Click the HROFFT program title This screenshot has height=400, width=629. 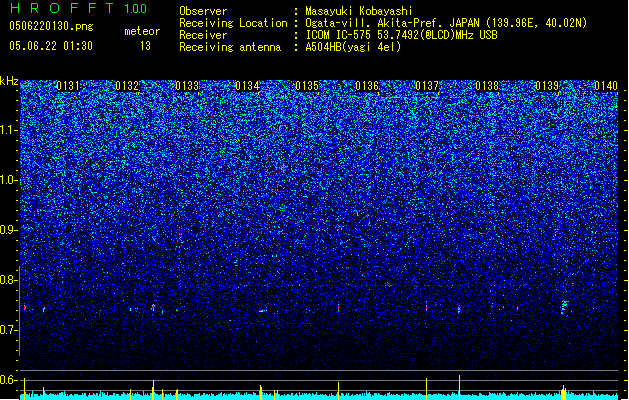[x=62, y=8]
